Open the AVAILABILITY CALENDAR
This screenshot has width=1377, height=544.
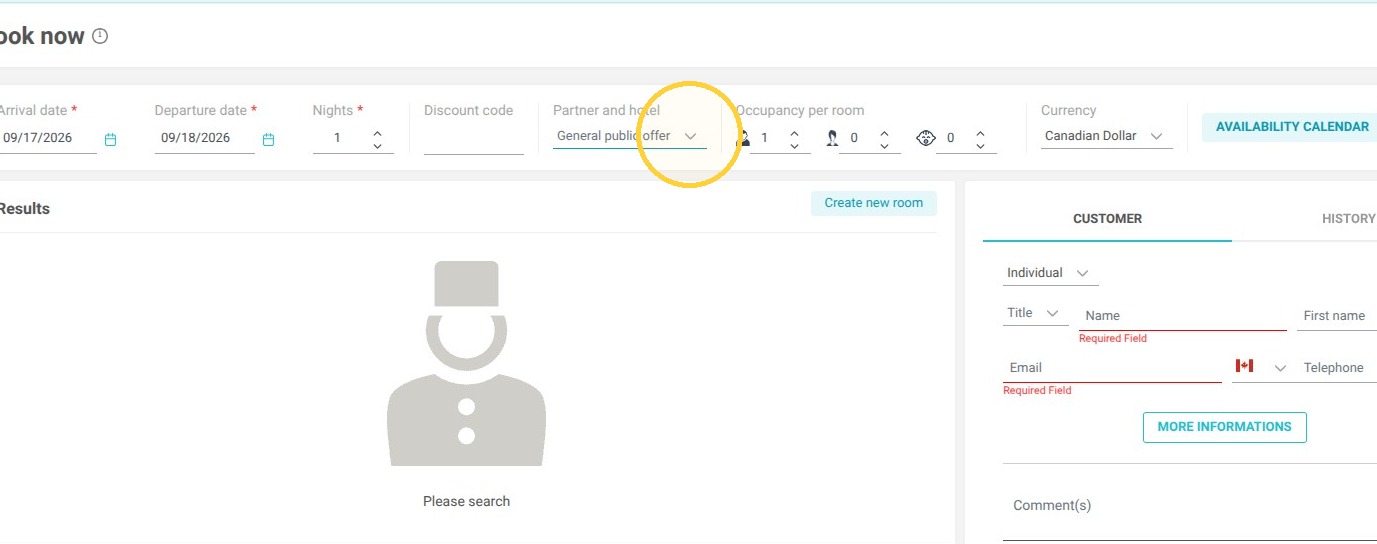point(1292,127)
